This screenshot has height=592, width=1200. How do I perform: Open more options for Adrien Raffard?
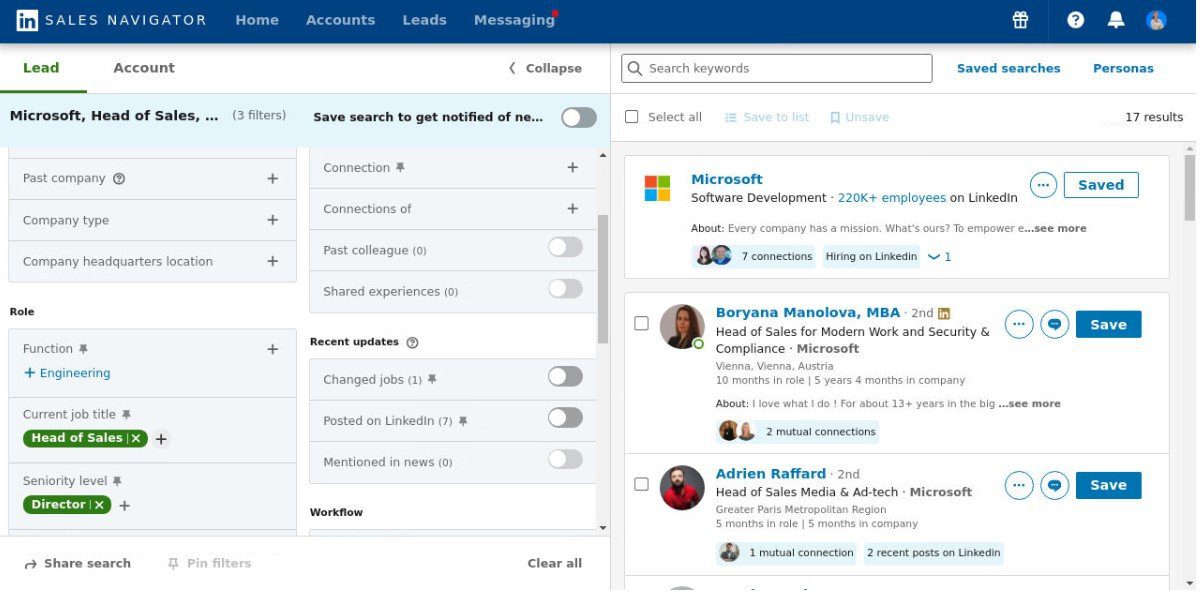pos(1019,485)
